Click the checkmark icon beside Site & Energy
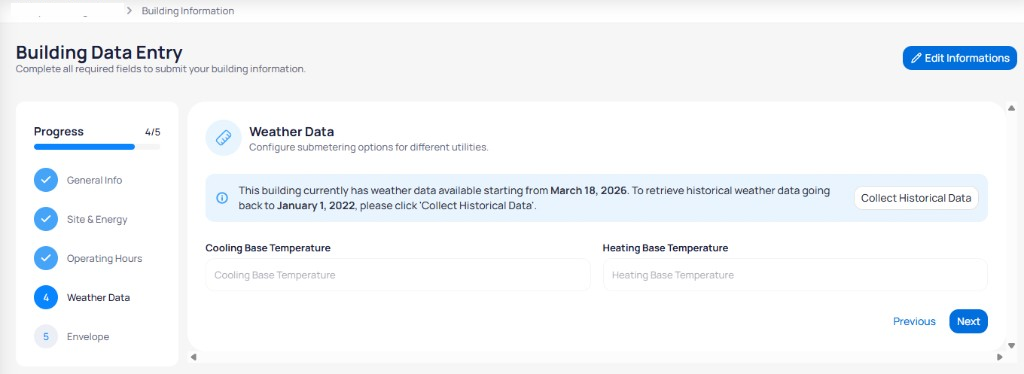Viewport: 1024px width, 374px height. 46,219
